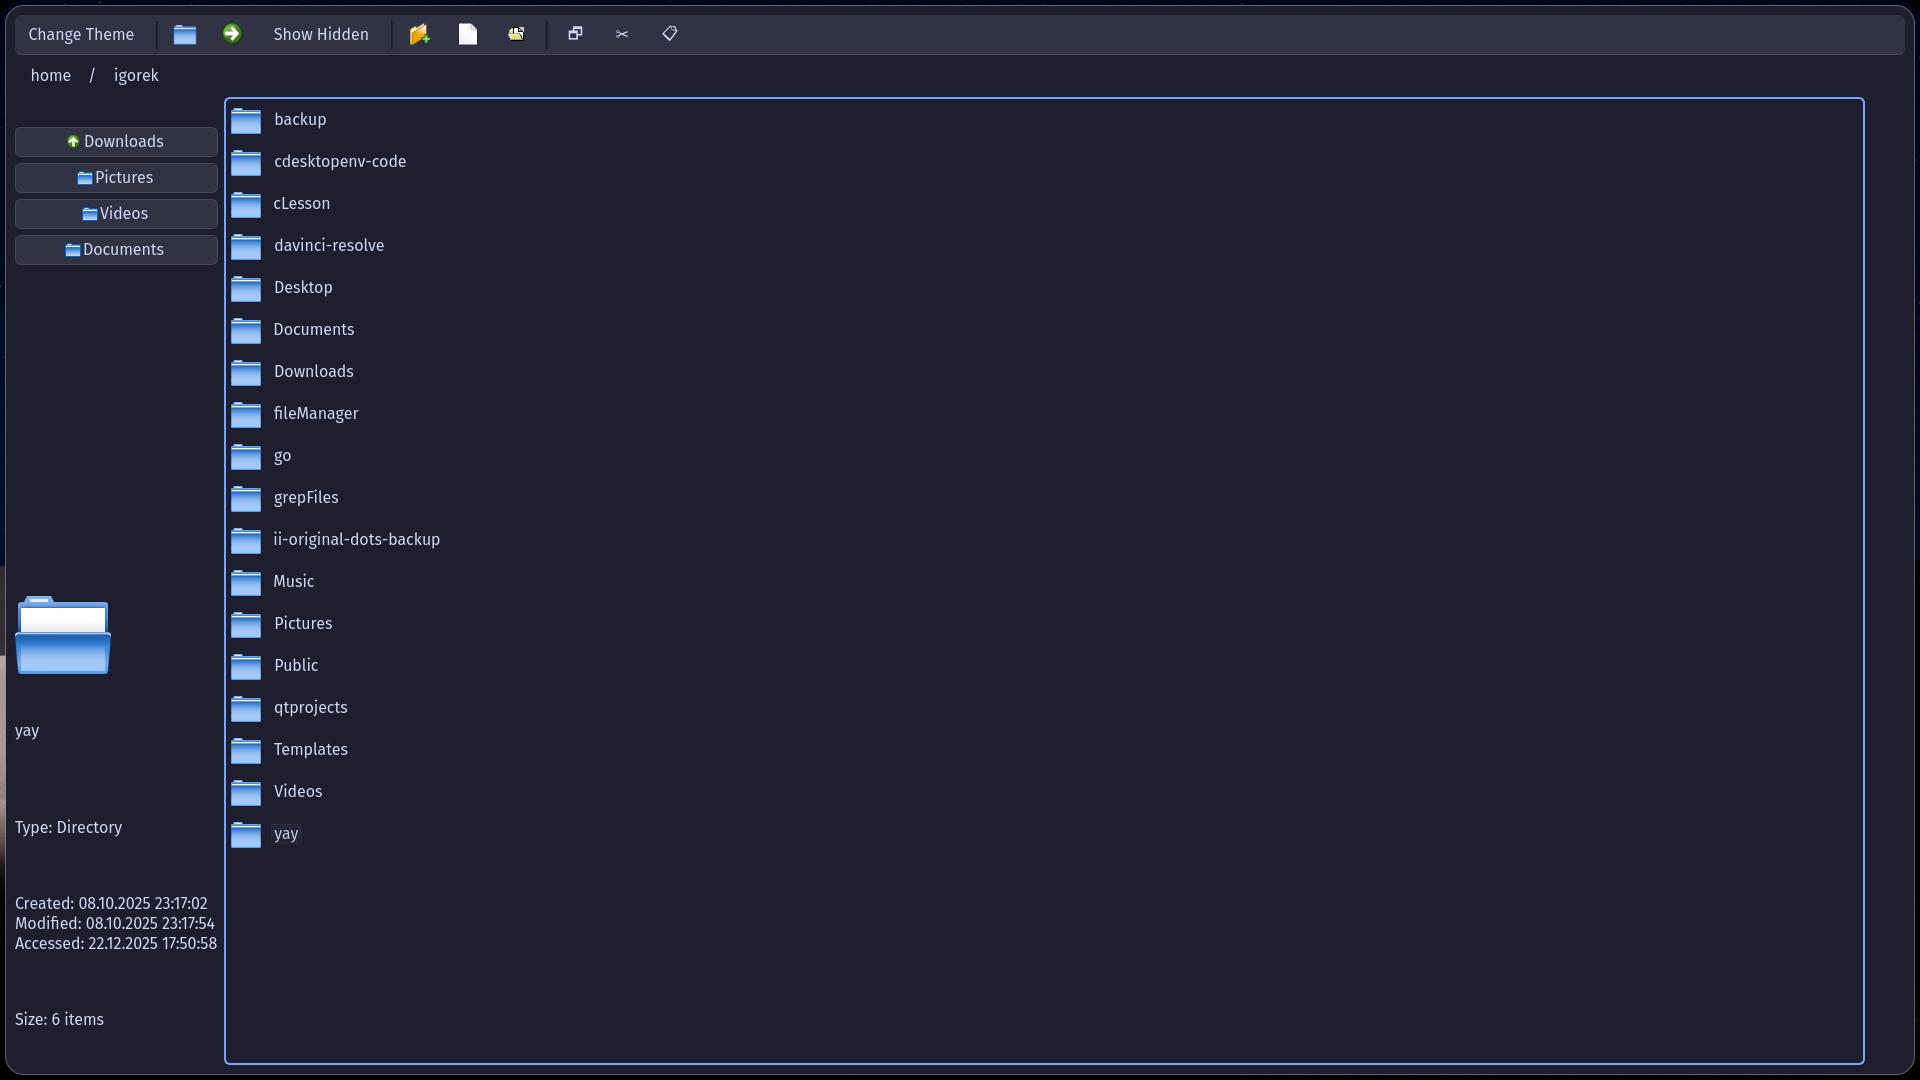The image size is (1920, 1080).
Task: Select the qtprojects folder in list
Action: 310,707
